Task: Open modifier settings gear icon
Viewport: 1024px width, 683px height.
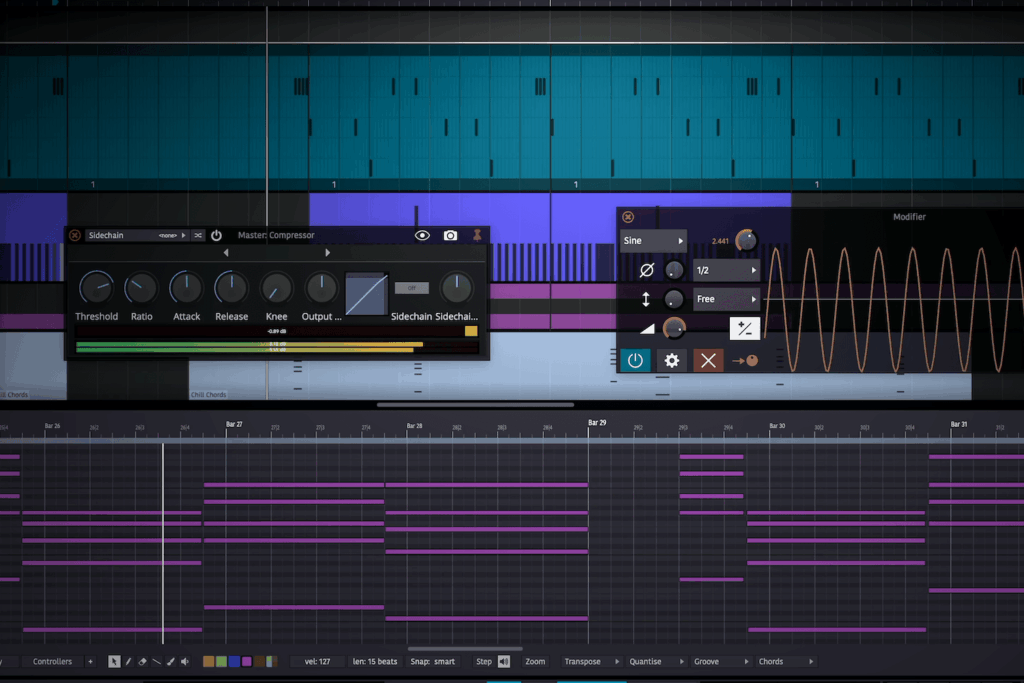Action: pos(672,360)
